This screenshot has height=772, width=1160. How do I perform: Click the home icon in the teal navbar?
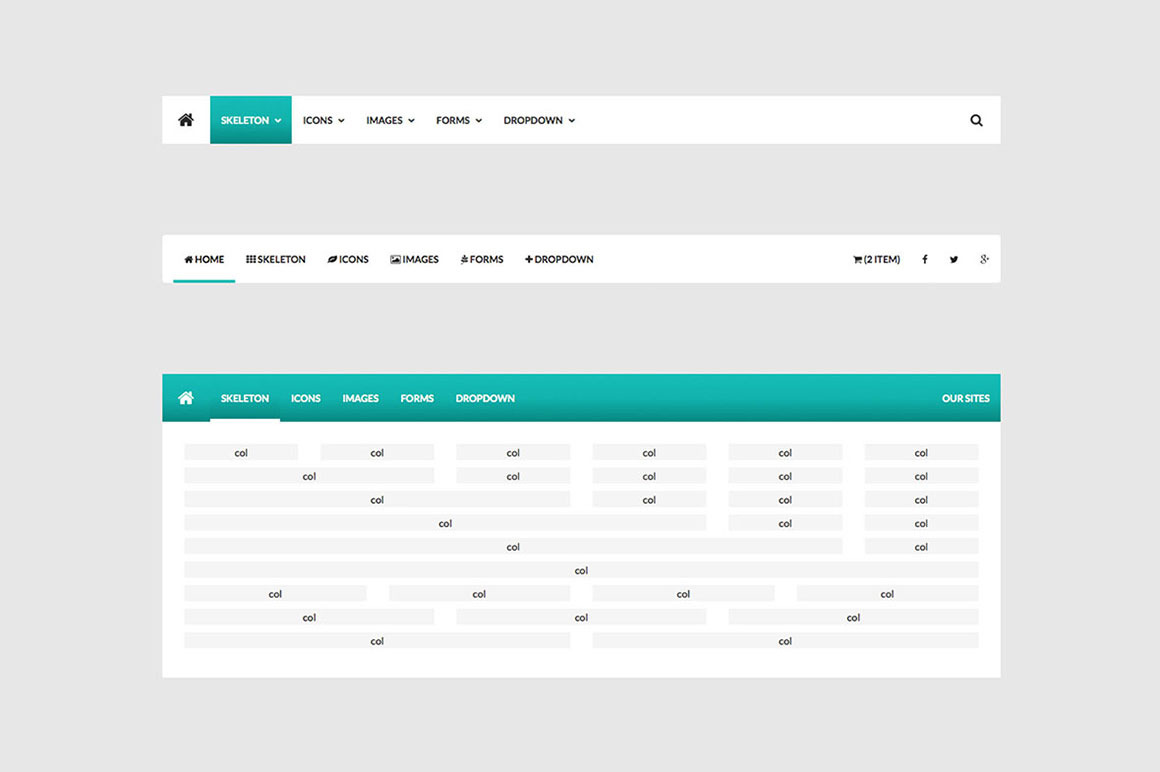(x=185, y=397)
